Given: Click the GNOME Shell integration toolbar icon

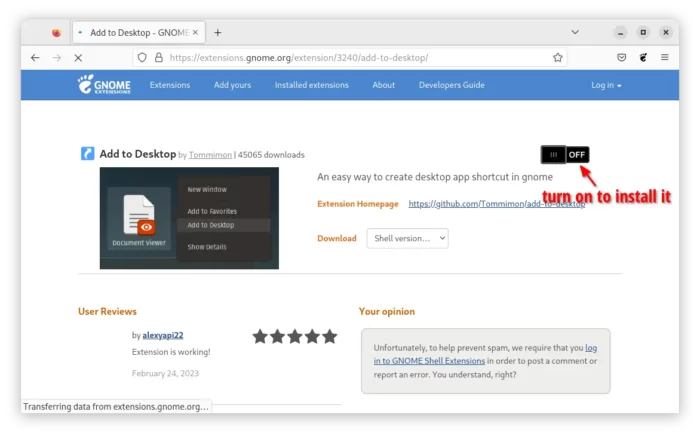Looking at the screenshot, I should pos(643,57).
